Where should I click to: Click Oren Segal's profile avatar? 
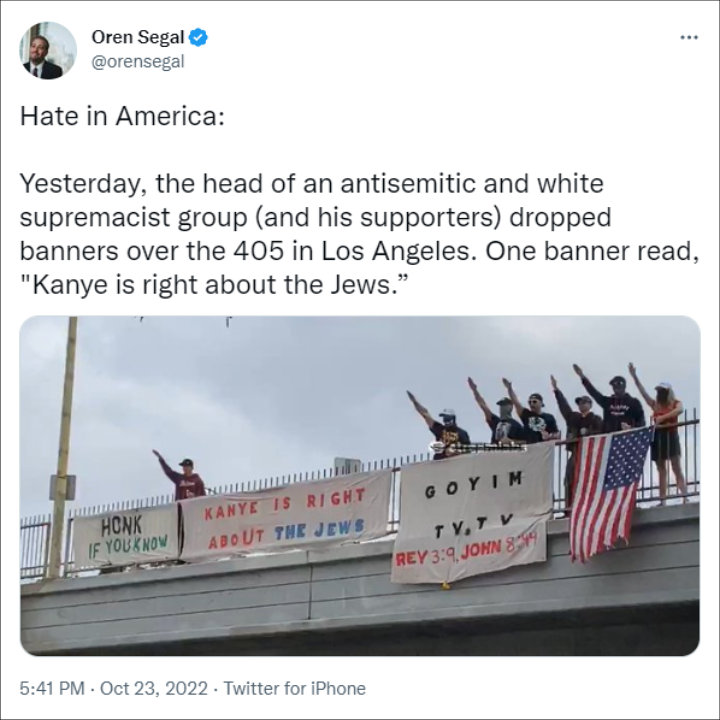[x=48, y=51]
